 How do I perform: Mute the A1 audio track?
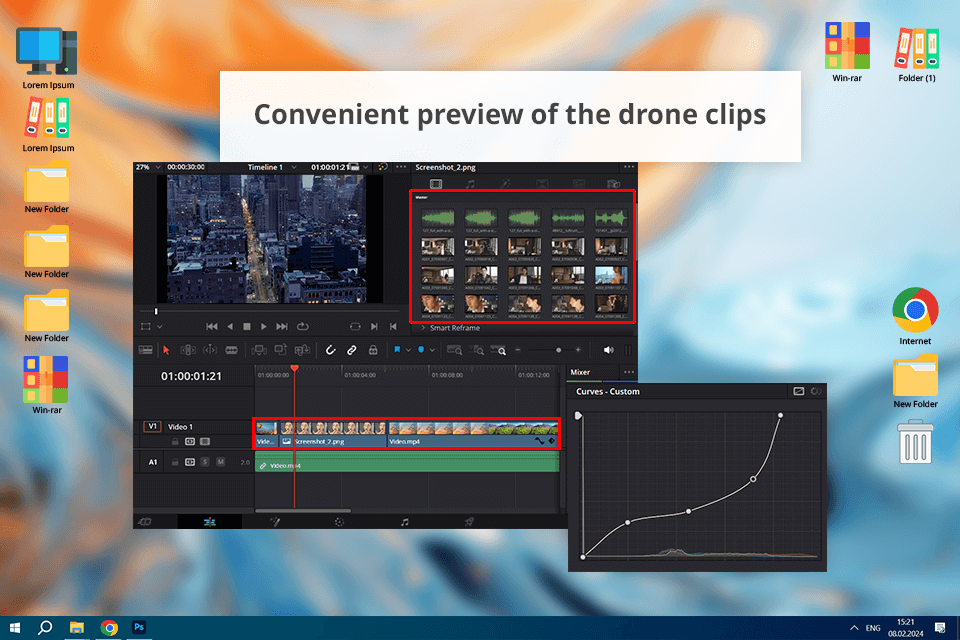220,462
